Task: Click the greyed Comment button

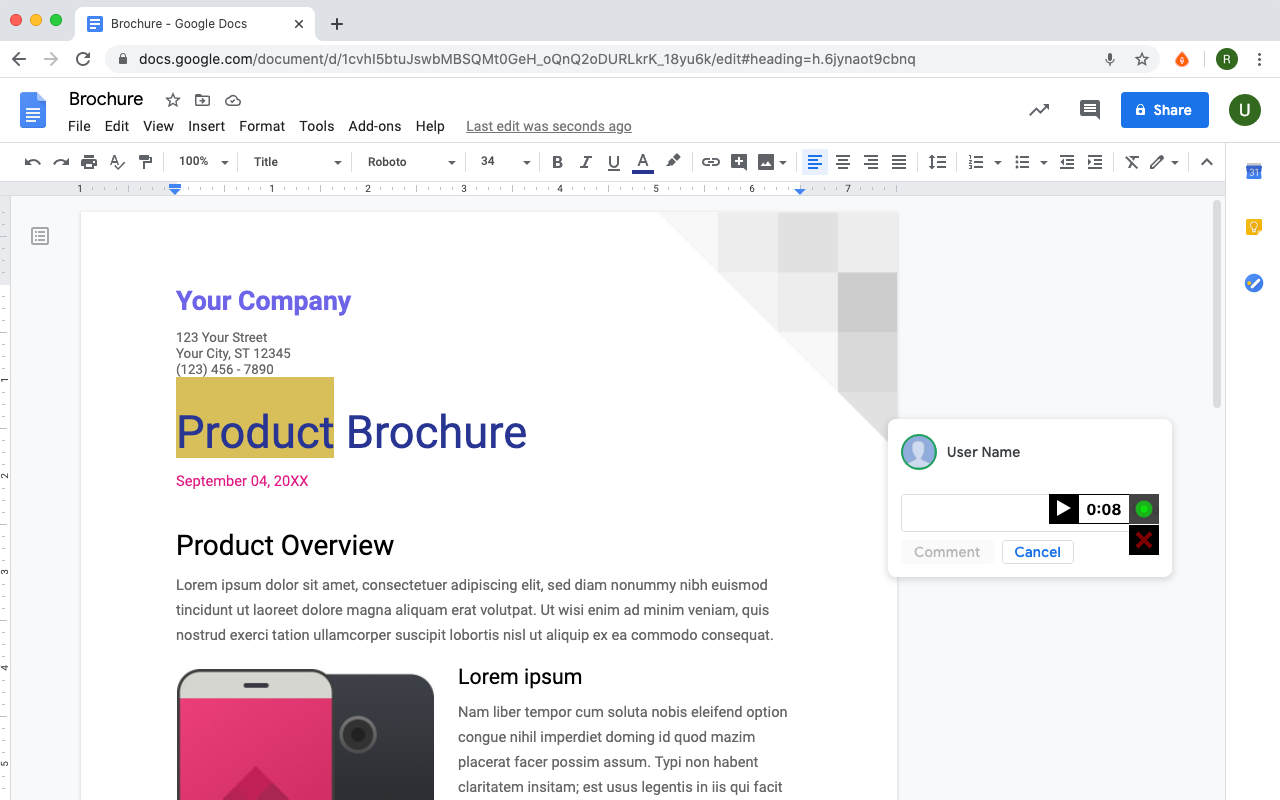Action: [947, 552]
